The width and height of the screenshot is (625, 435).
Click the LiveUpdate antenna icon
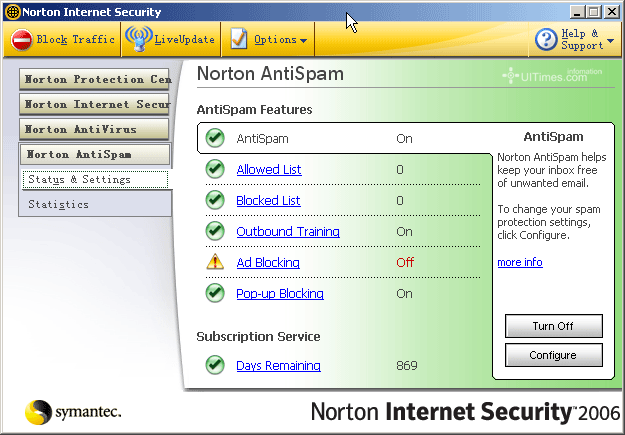click(138, 39)
